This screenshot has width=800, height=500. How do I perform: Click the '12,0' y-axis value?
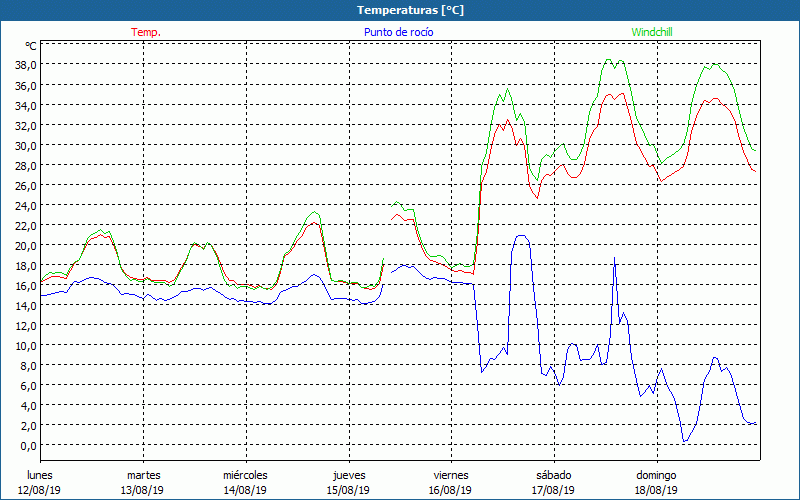pyautogui.click(x=27, y=326)
